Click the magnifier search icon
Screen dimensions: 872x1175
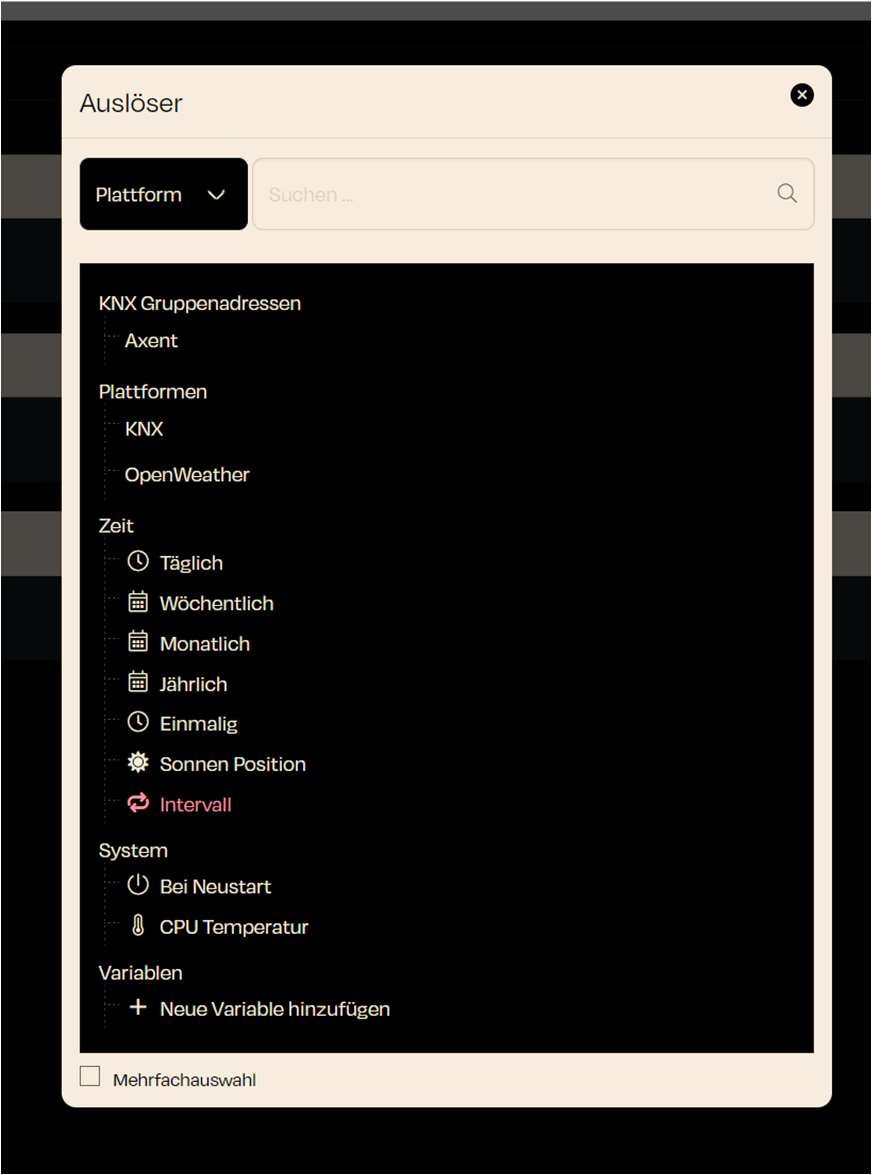click(x=787, y=194)
